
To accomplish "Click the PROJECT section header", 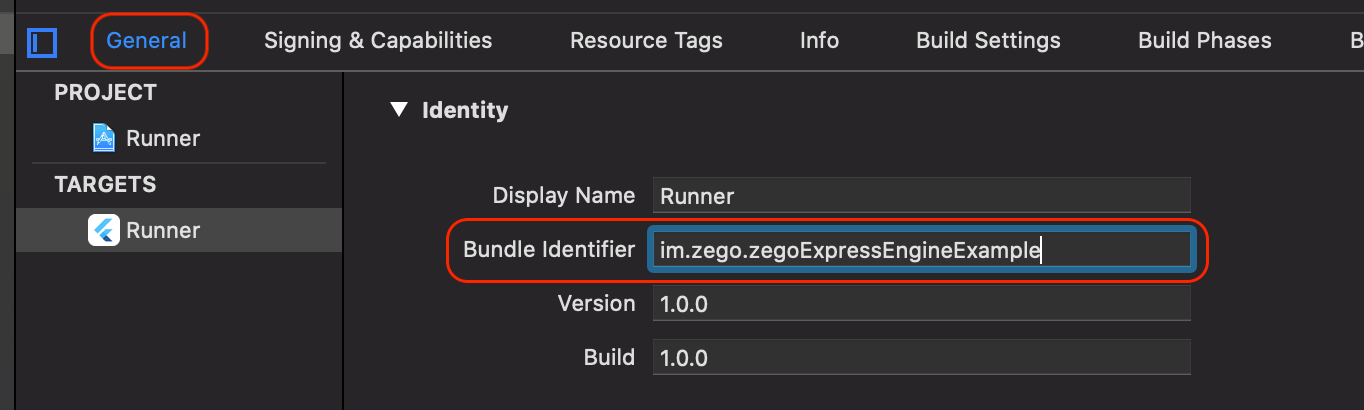I will tap(105, 92).
